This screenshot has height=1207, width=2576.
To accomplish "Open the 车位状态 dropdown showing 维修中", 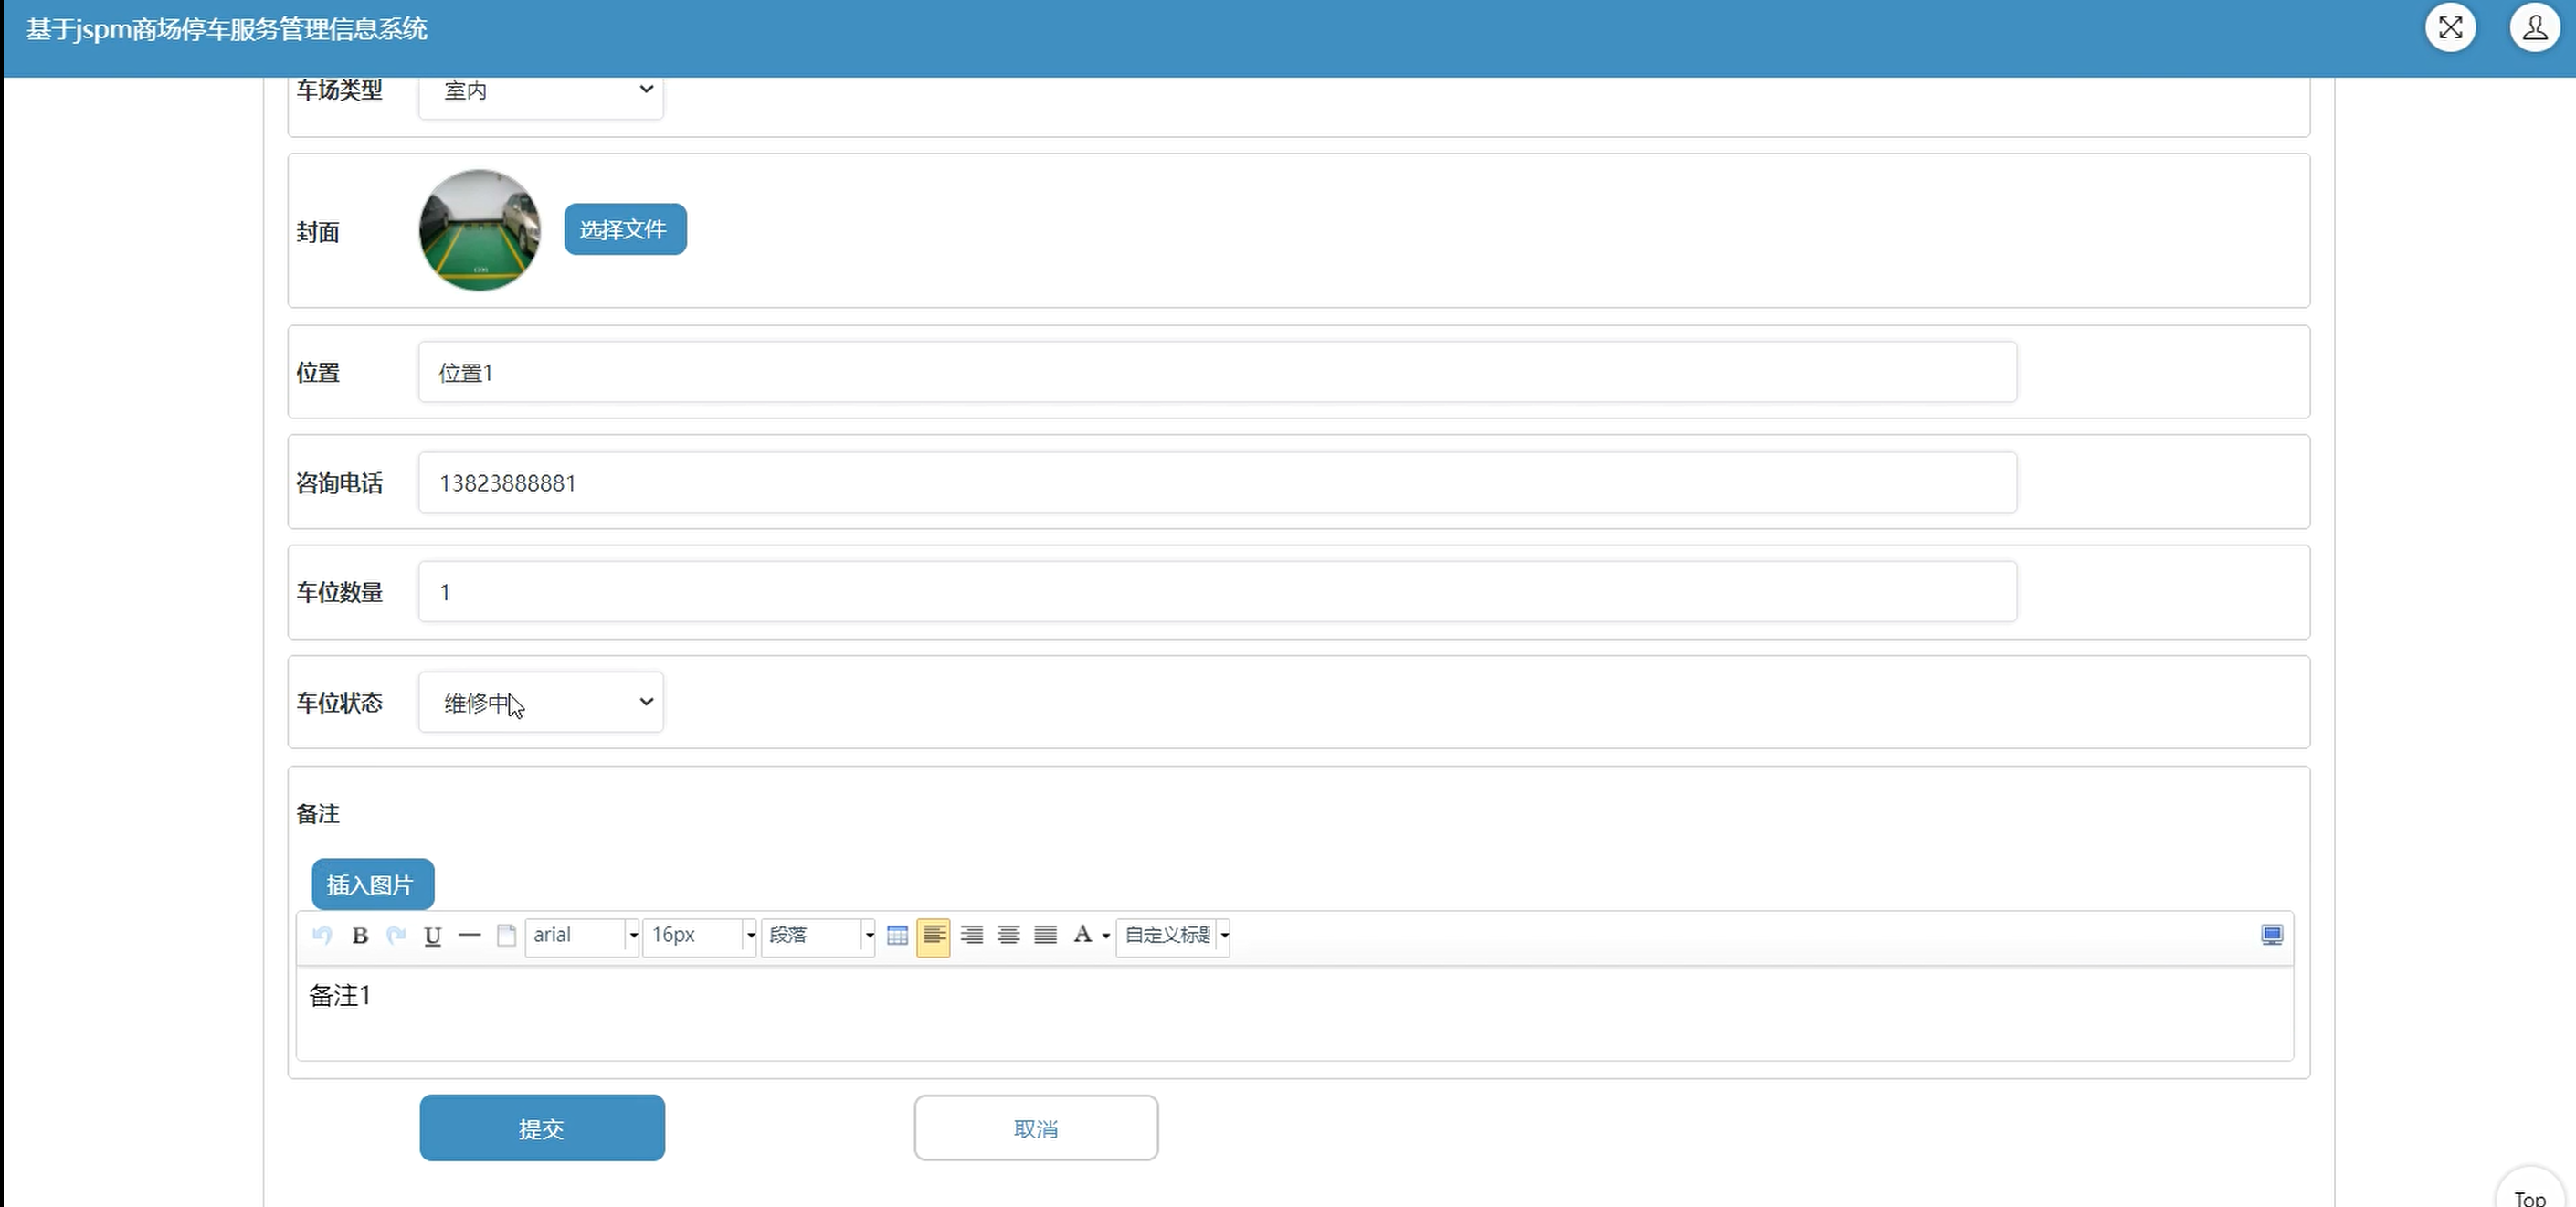I will point(541,702).
